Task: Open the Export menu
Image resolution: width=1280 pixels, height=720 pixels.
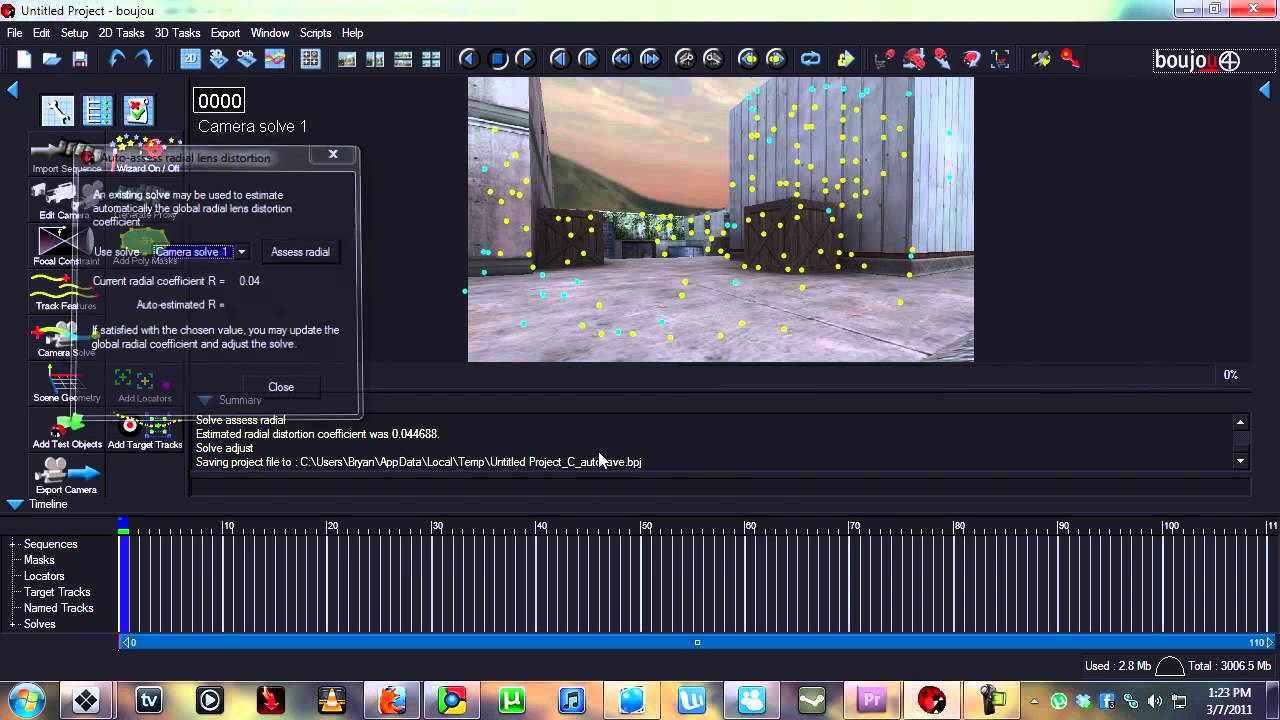Action: pos(225,33)
